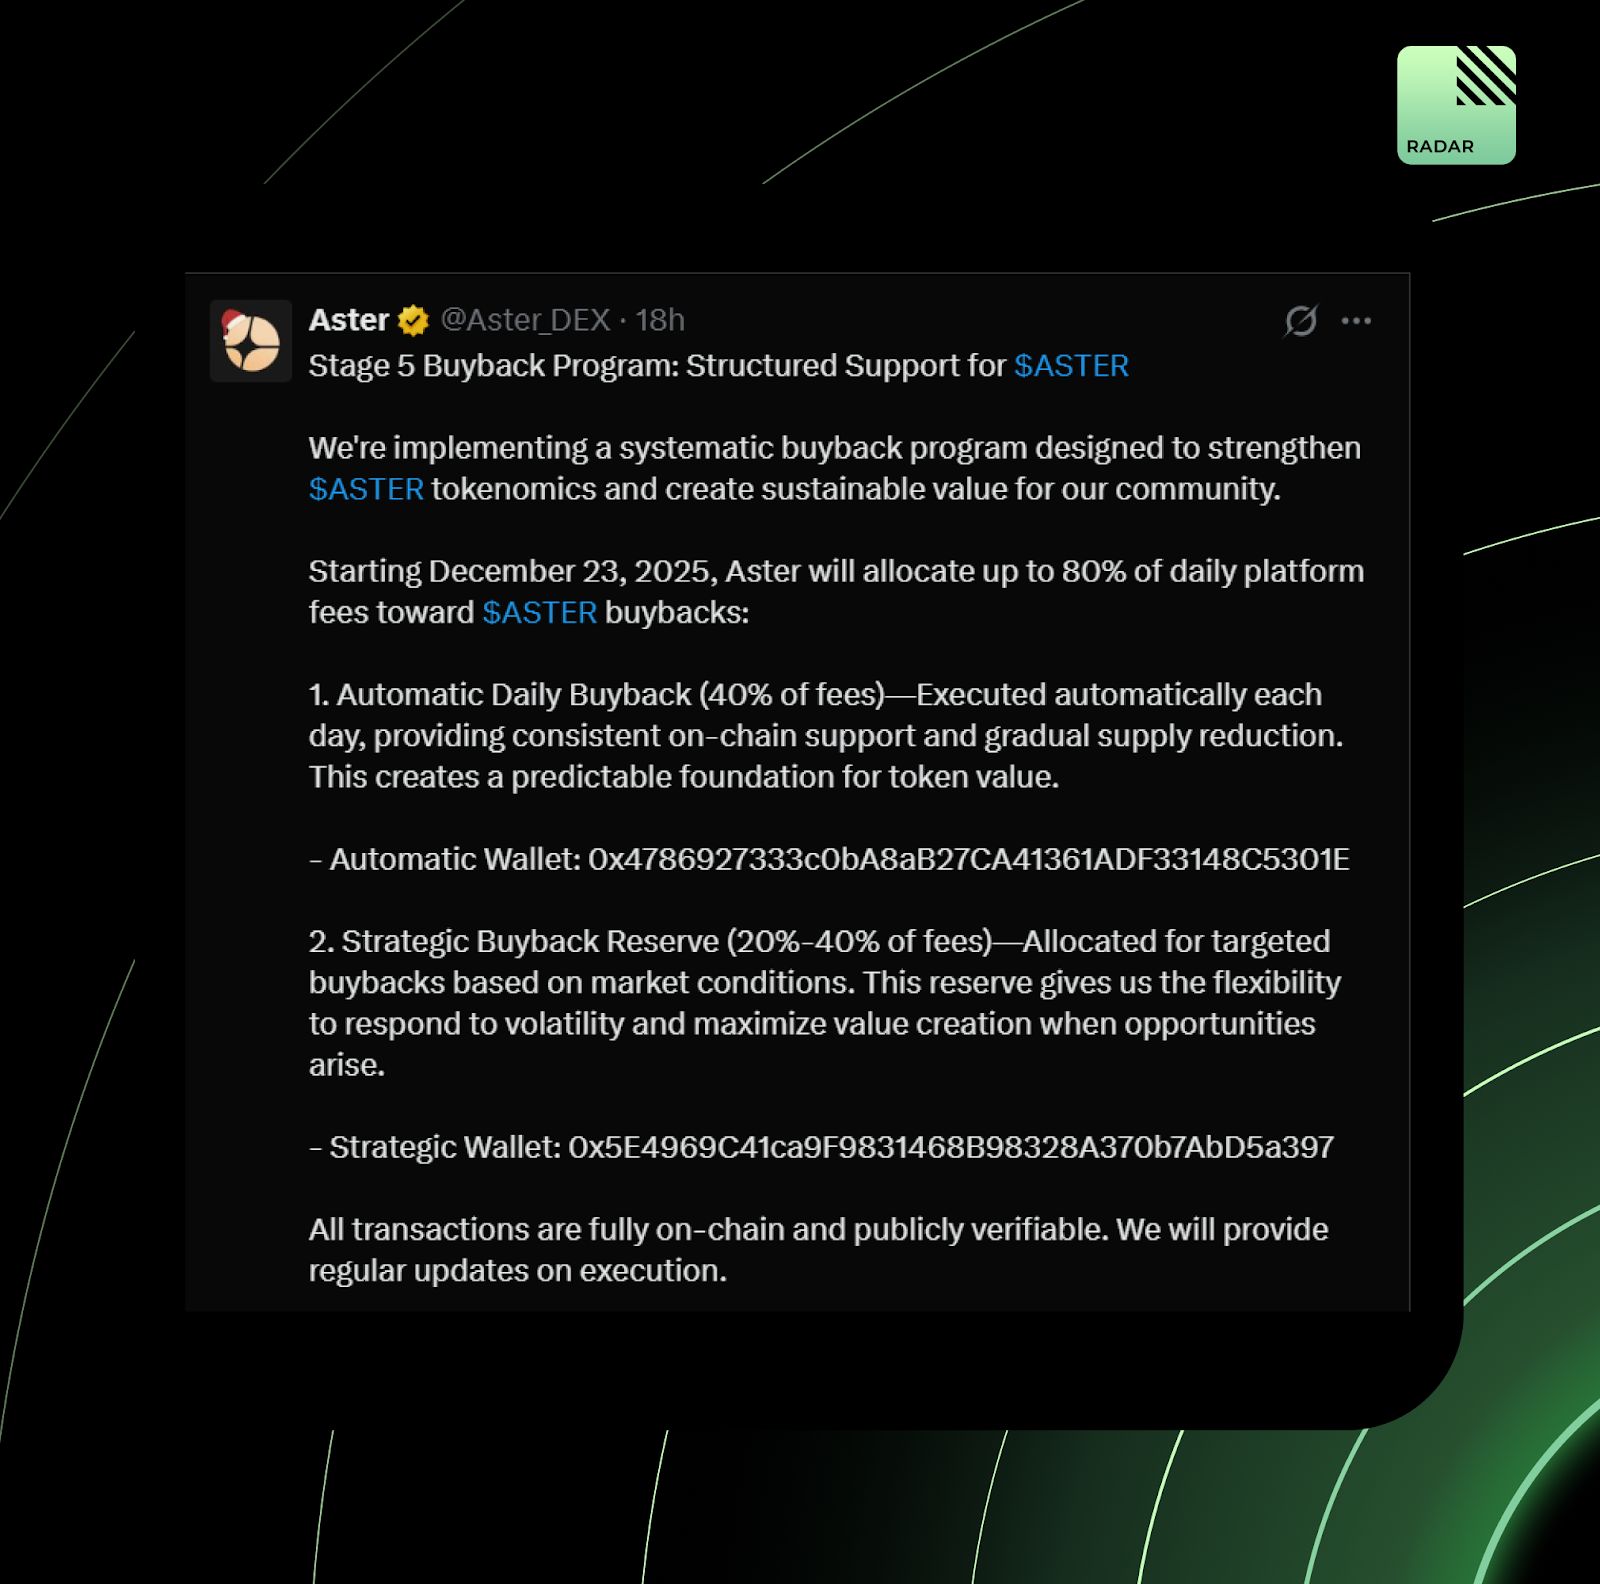The image size is (1600, 1584).
Task: Click $ASTER before the word buybacks
Action: (540, 612)
